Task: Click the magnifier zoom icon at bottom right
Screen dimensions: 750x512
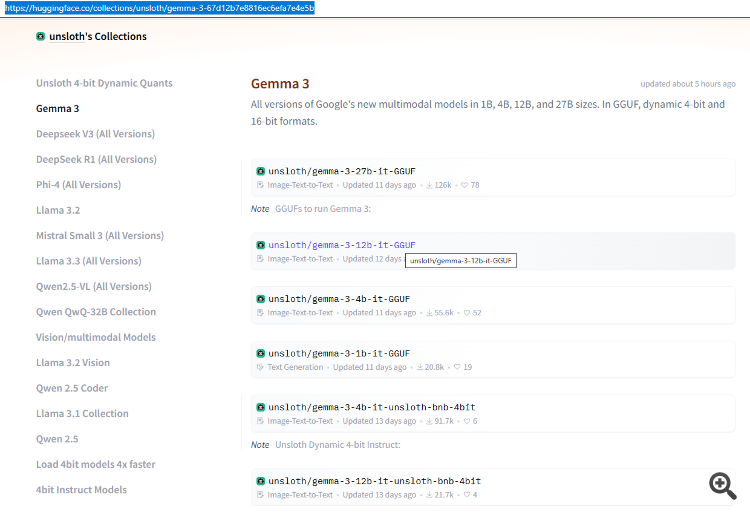Action: [x=722, y=486]
